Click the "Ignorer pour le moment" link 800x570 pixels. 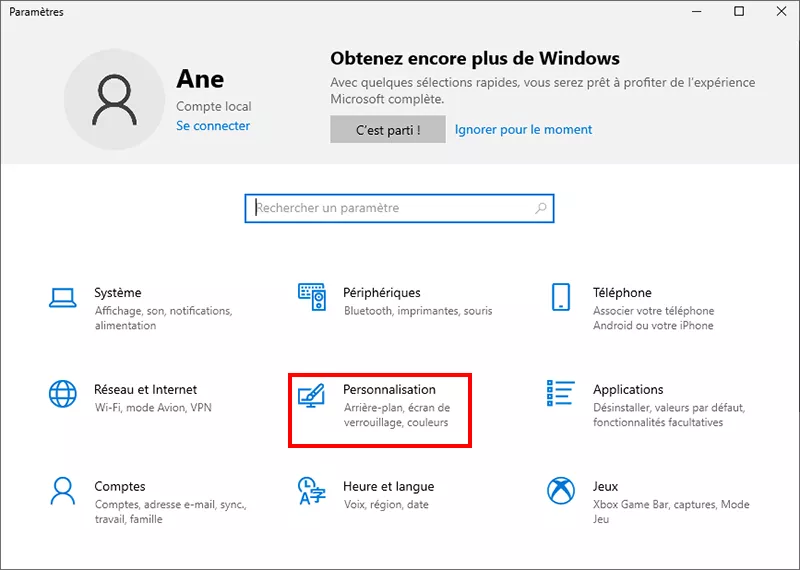point(523,129)
